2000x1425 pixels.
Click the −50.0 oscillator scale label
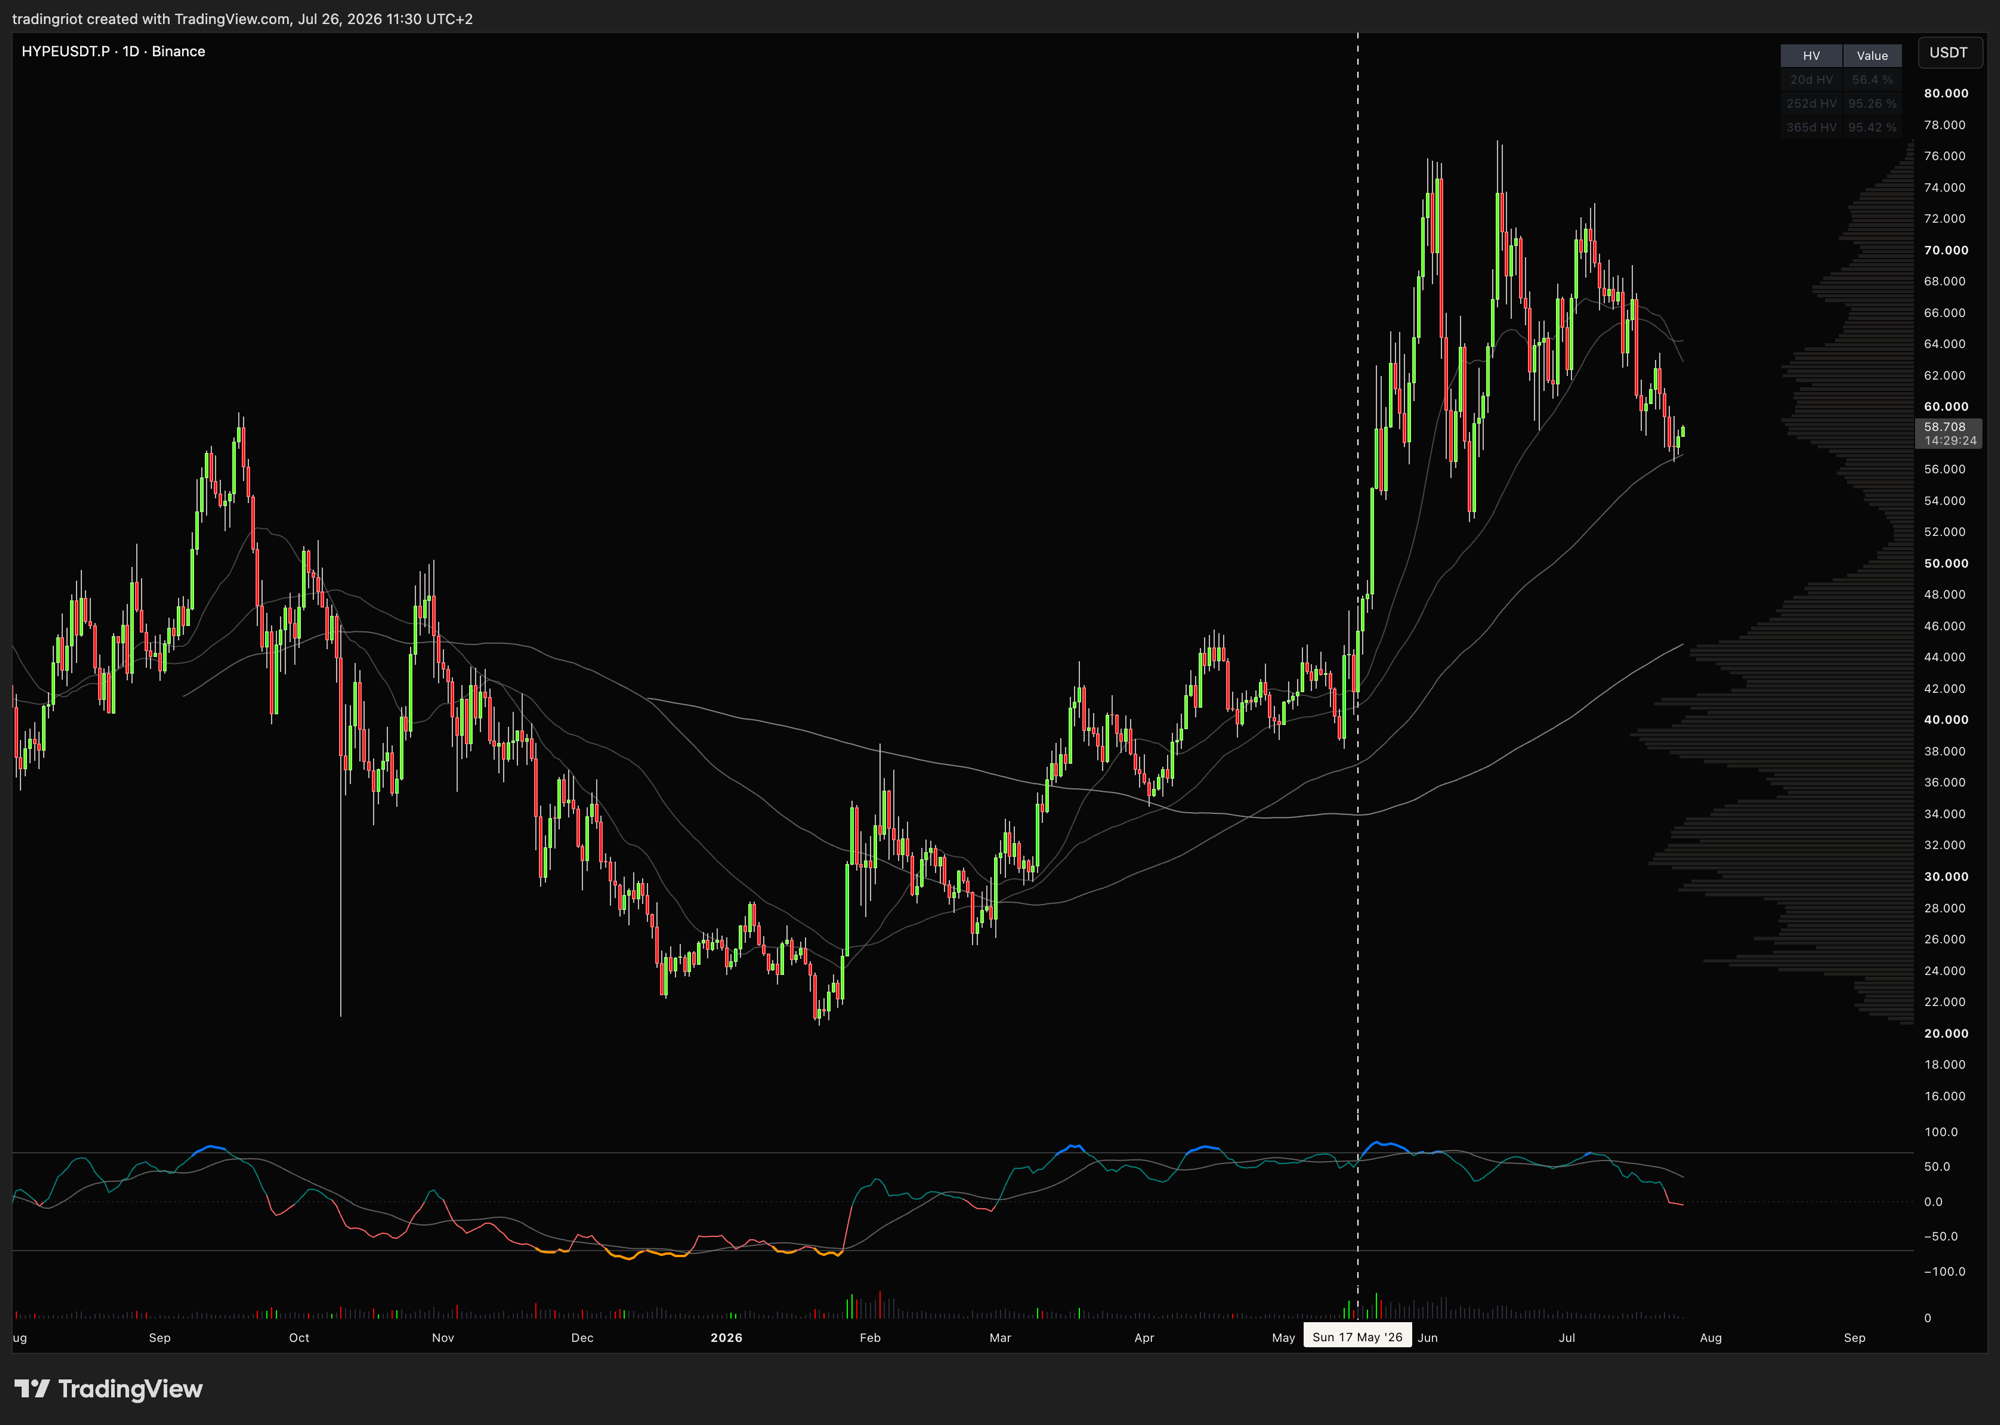coord(1941,1237)
